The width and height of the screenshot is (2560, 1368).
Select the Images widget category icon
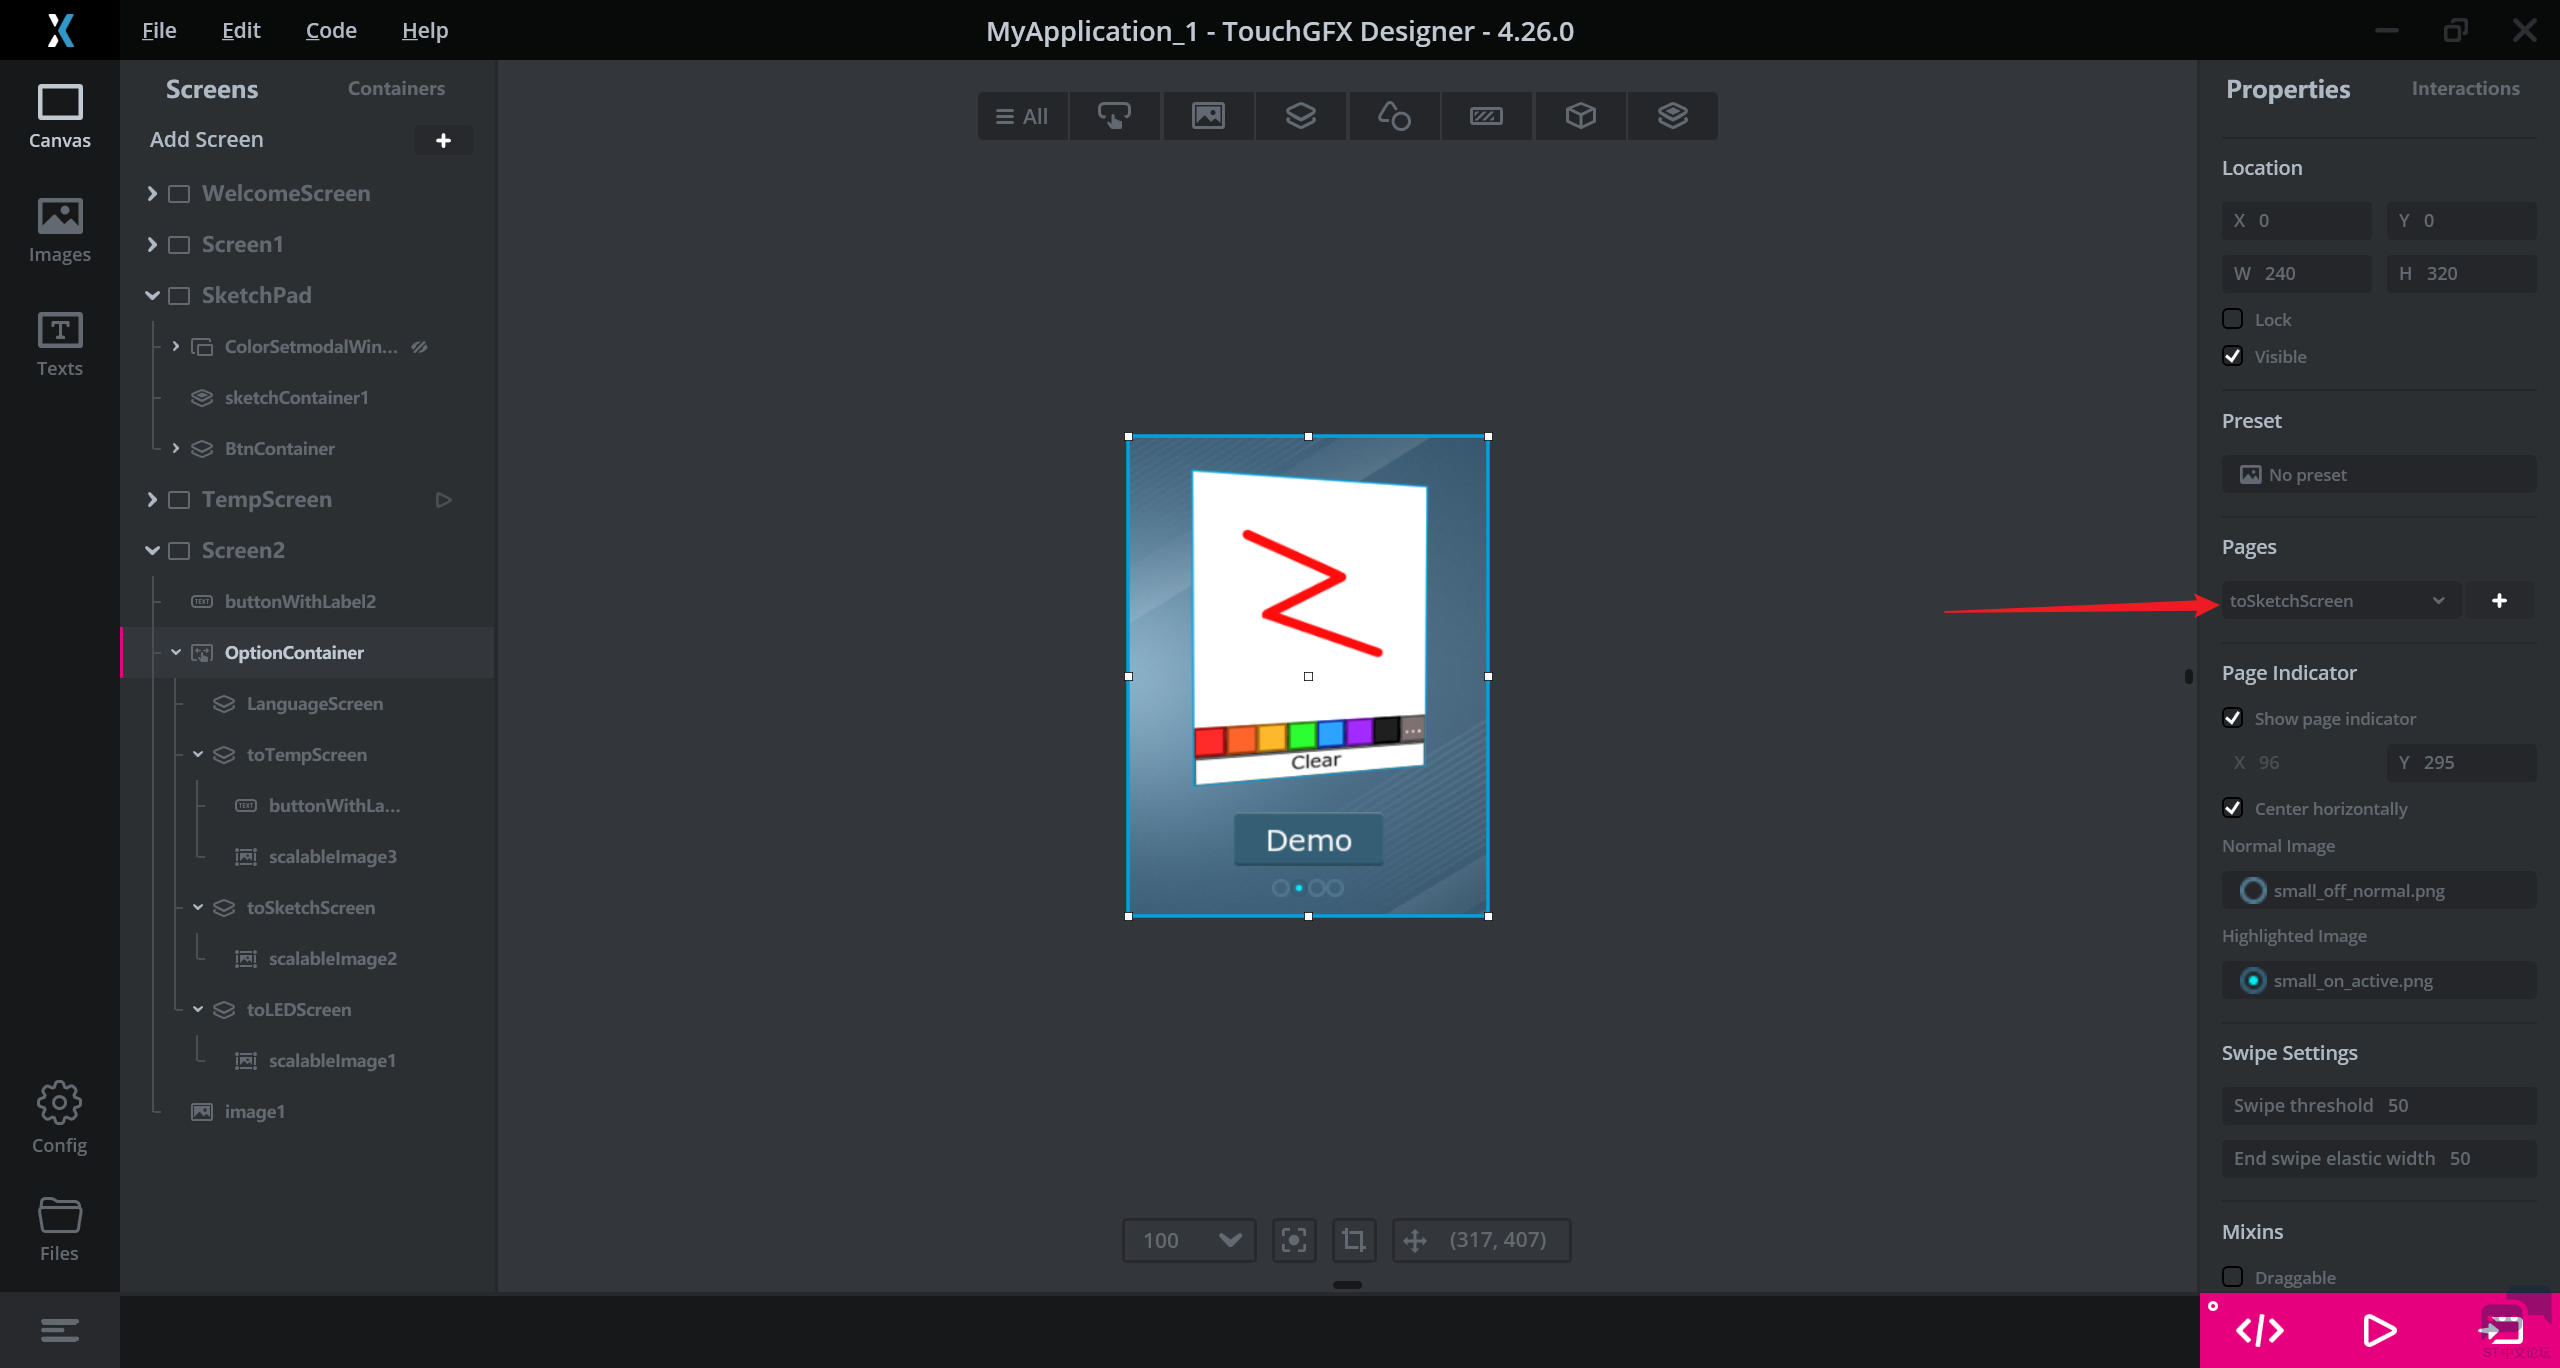pyautogui.click(x=1208, y=116)
